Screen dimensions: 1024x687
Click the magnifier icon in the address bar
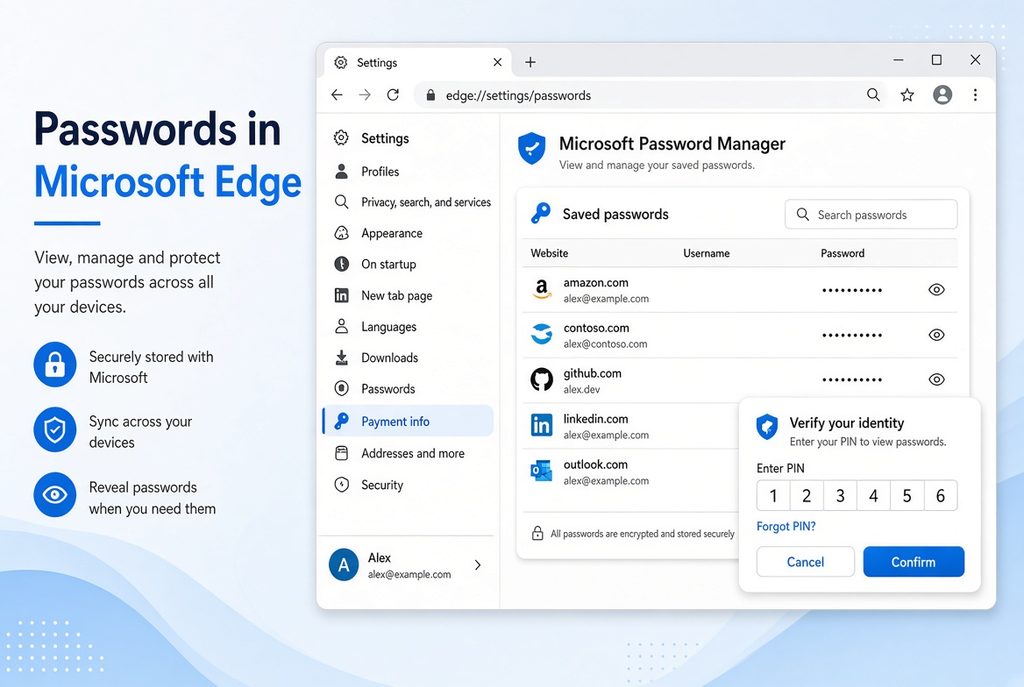point(873,95)
